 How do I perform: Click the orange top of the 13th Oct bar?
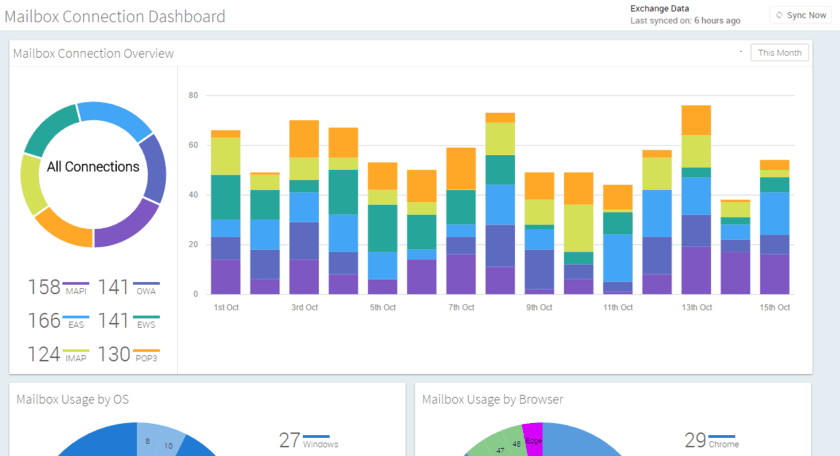[696, 120]
